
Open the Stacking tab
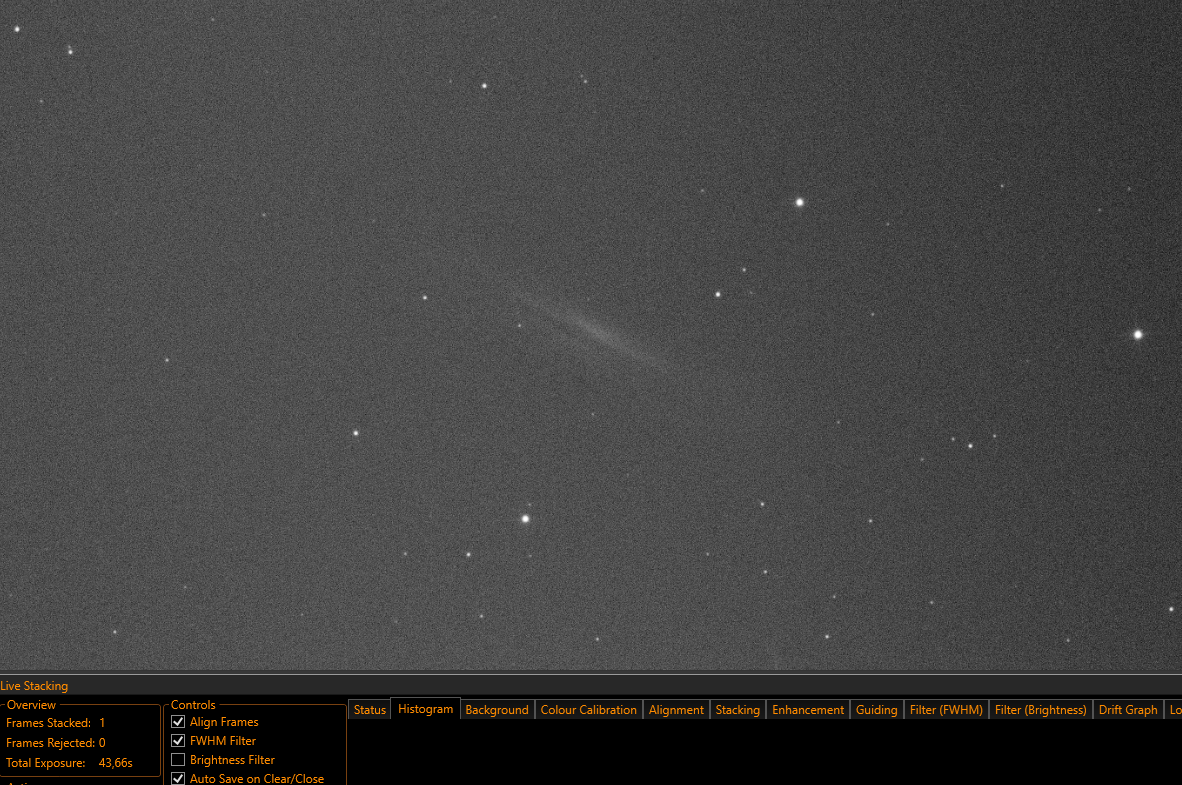pos(737,710)
